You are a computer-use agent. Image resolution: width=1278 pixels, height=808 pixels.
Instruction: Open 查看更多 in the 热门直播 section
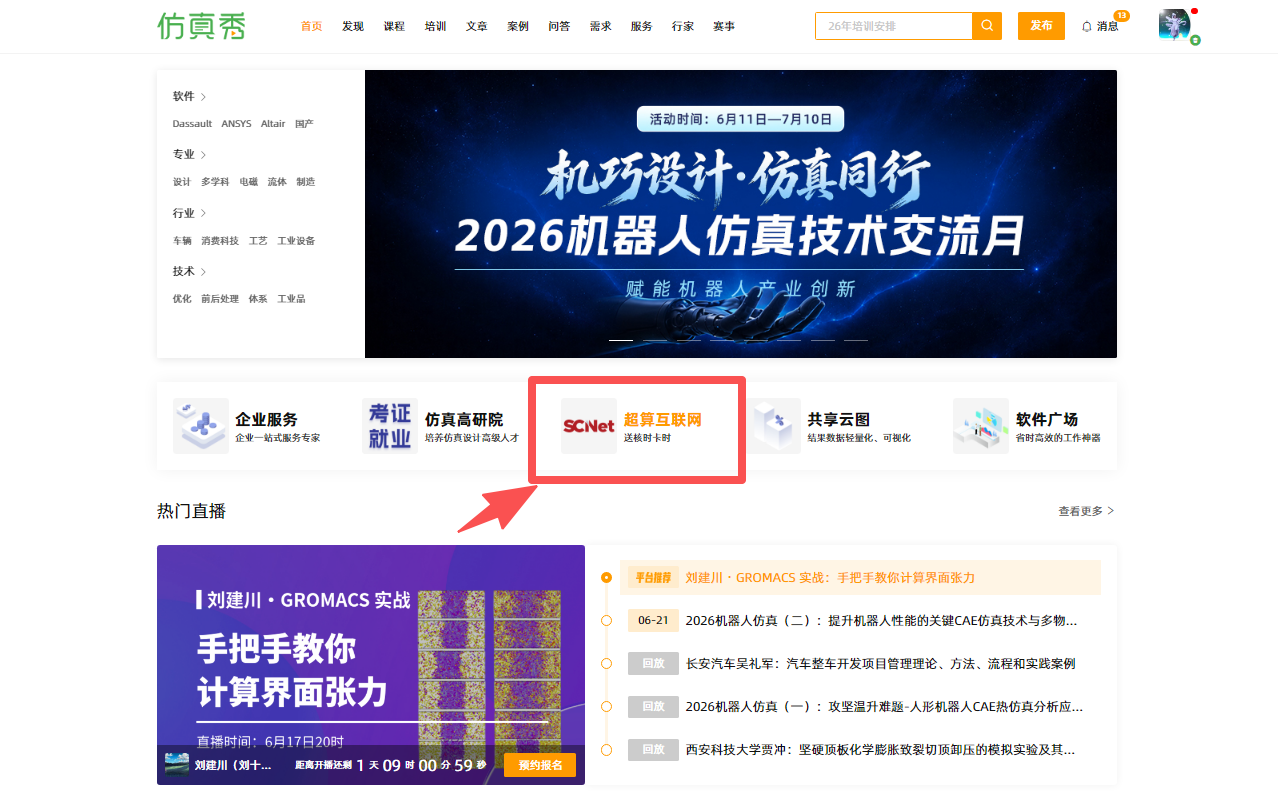coord(1086,511)
